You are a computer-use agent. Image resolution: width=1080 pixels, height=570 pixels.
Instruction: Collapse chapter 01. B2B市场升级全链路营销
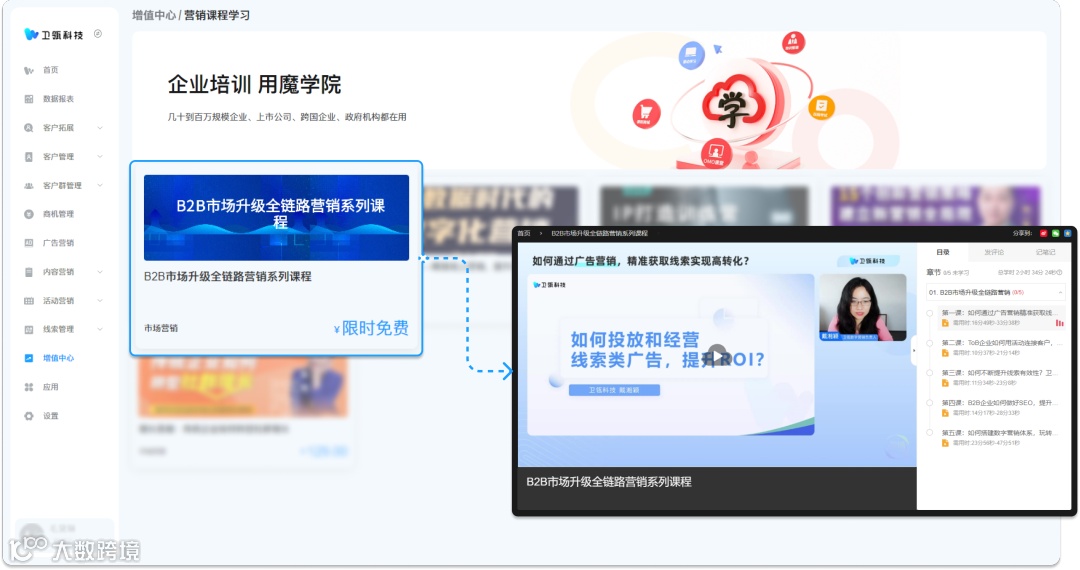pos(1060,293)
